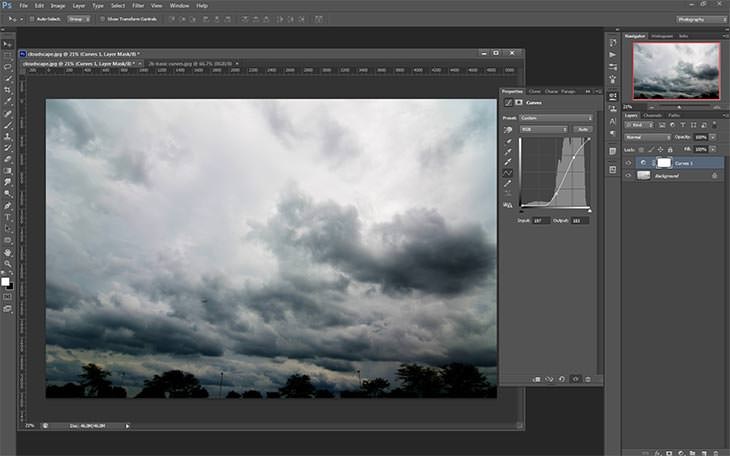730x456 pixels.
Task: Pick the white point eyedropper in Curves
Action: pos(508,163)
